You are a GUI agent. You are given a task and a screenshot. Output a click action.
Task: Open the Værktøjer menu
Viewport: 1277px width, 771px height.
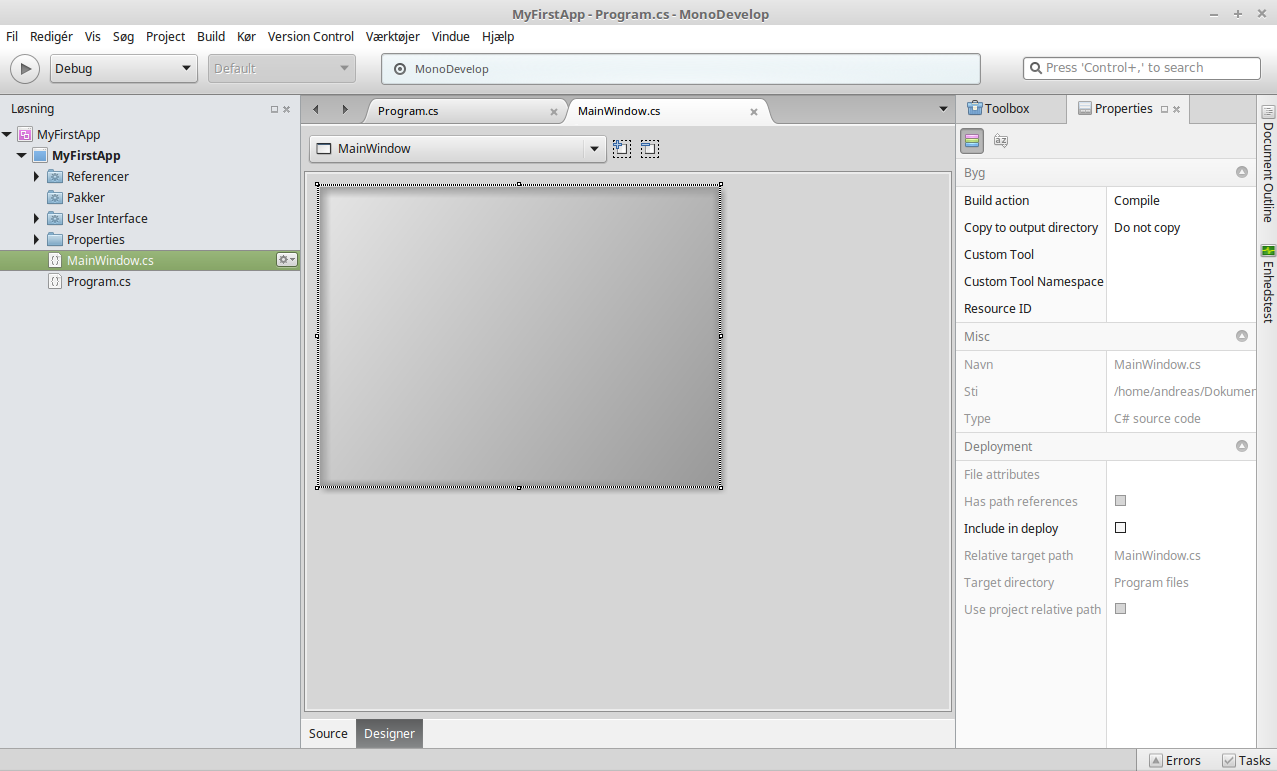pos(393,36)
